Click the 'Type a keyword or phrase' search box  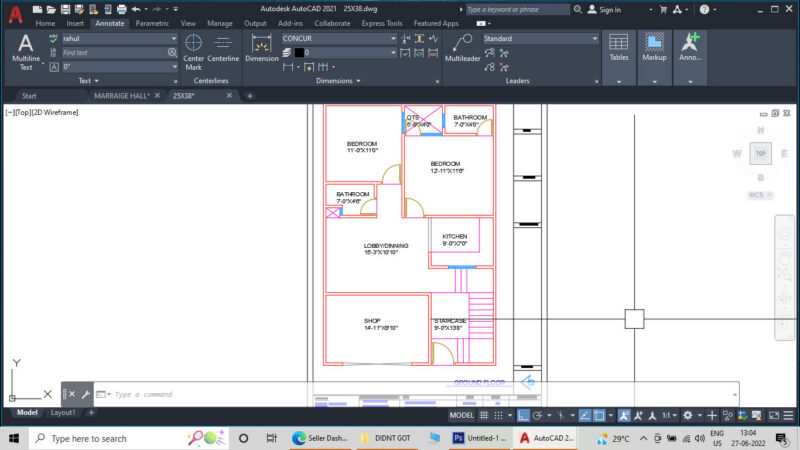pyautogui.click(x=517, y=9)
